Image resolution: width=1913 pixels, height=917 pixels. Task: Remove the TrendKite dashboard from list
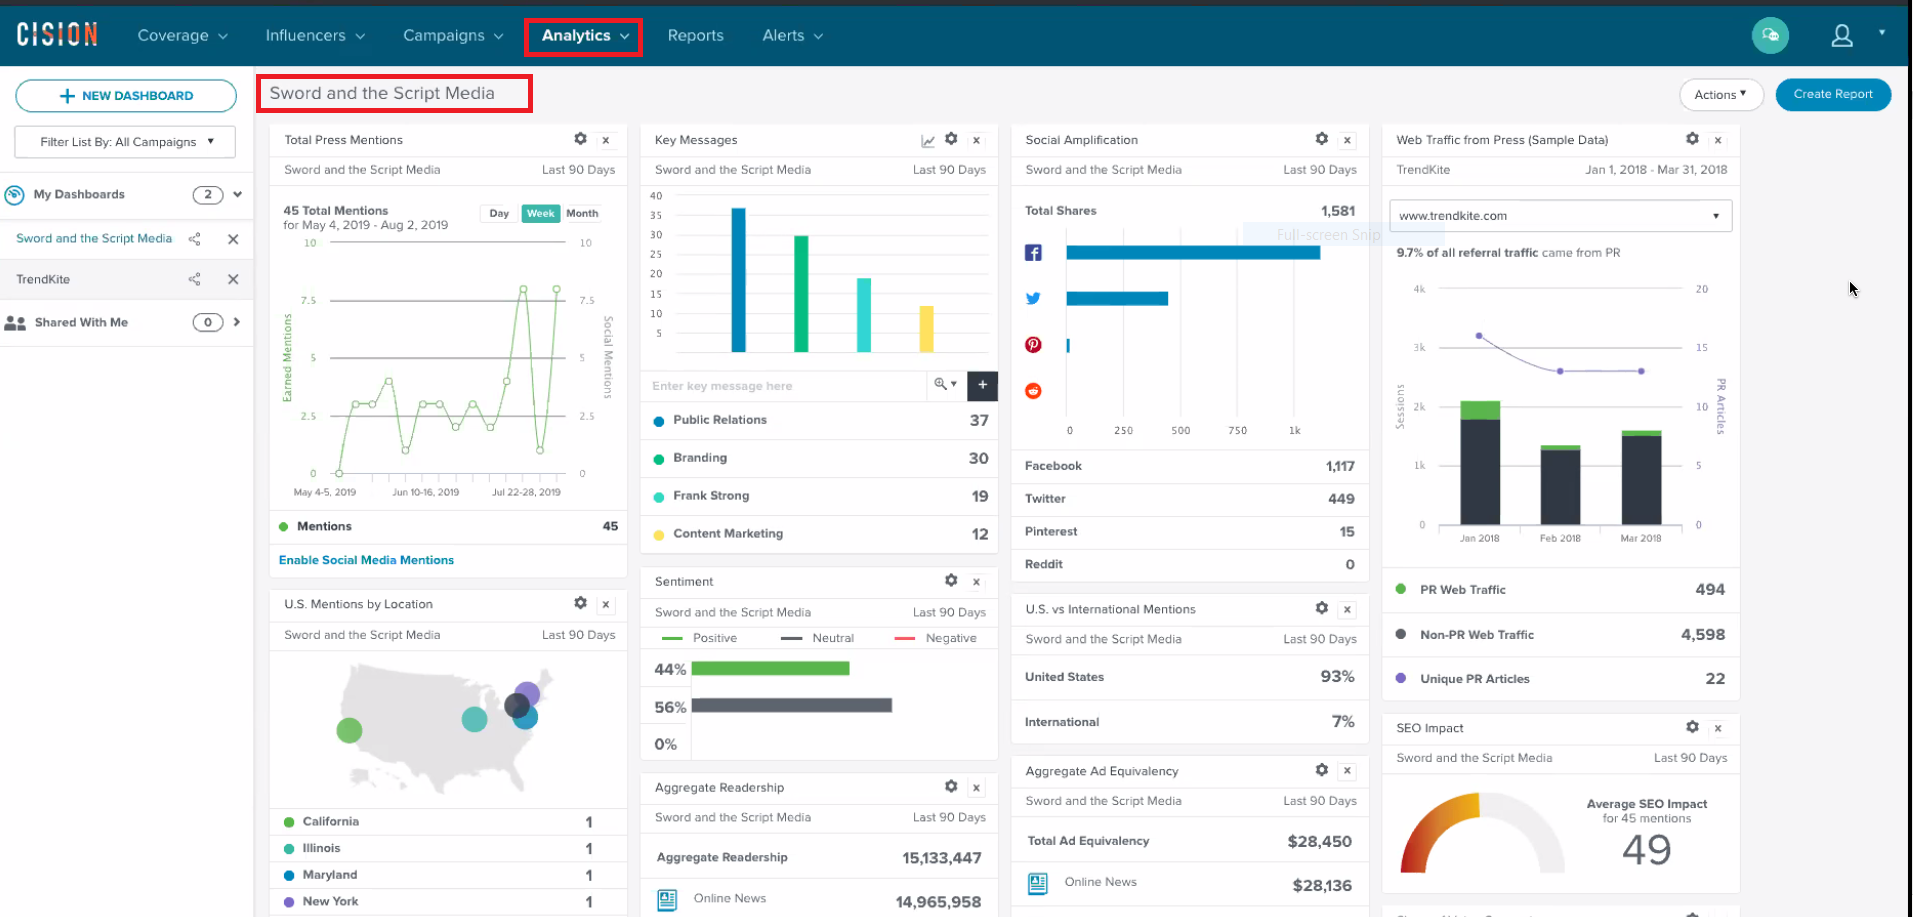pyautogui.click(x=233, y=280)
